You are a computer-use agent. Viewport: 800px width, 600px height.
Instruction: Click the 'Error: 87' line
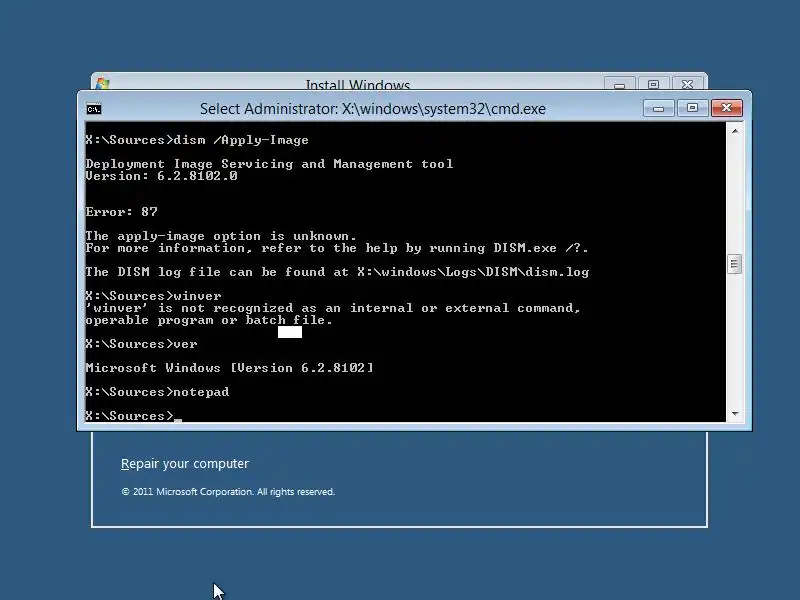[121, 212]
